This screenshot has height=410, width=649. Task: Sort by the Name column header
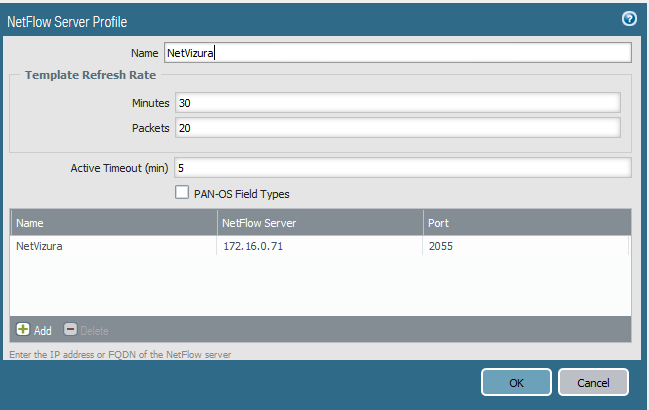112,223
